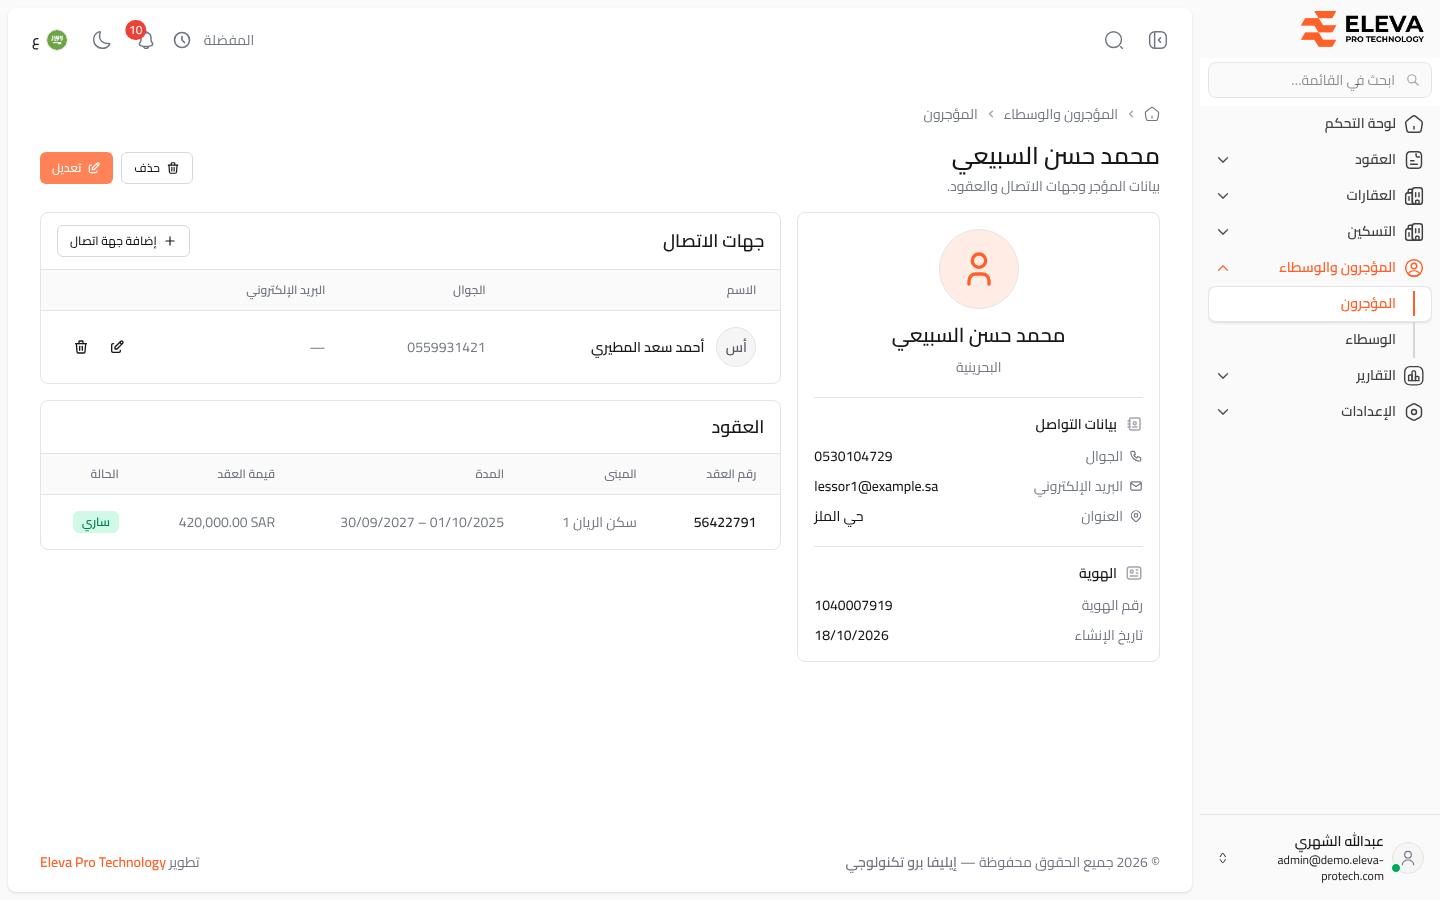
Task: Edit the أحمد سعد المطيري contact with the pencil icon
Action: 117,347
